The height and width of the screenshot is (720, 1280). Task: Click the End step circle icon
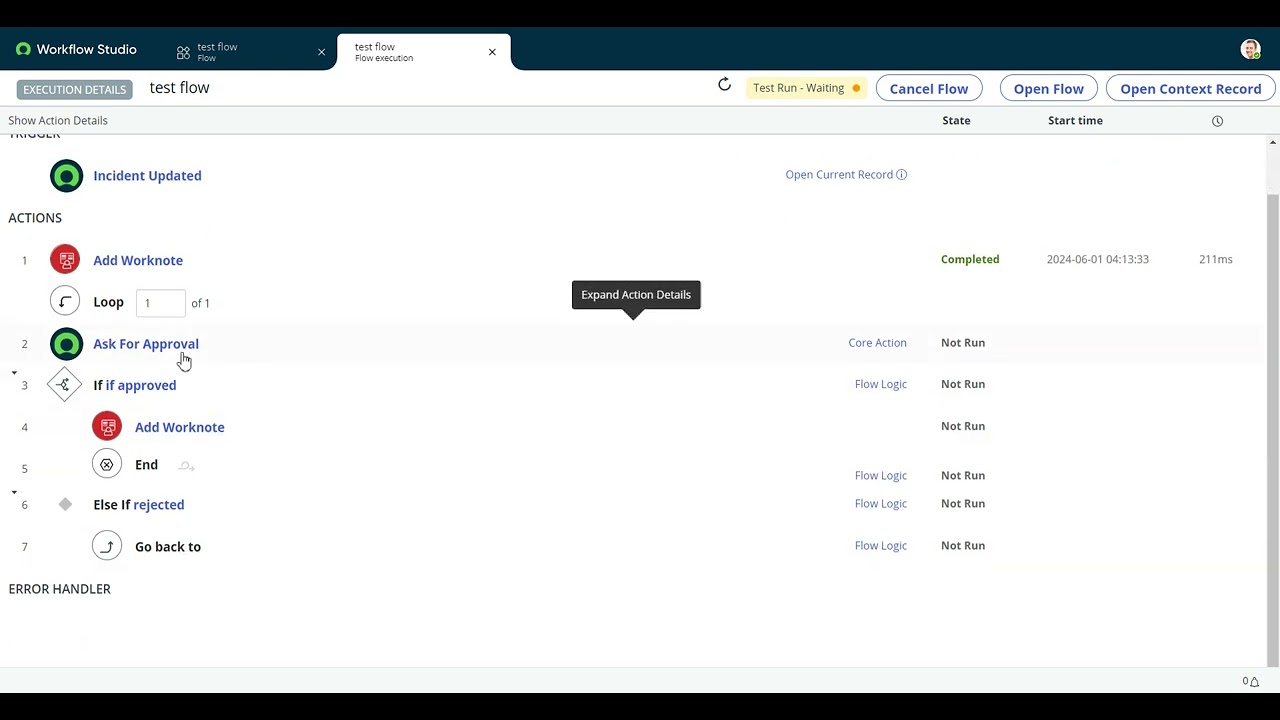point(107,464)
